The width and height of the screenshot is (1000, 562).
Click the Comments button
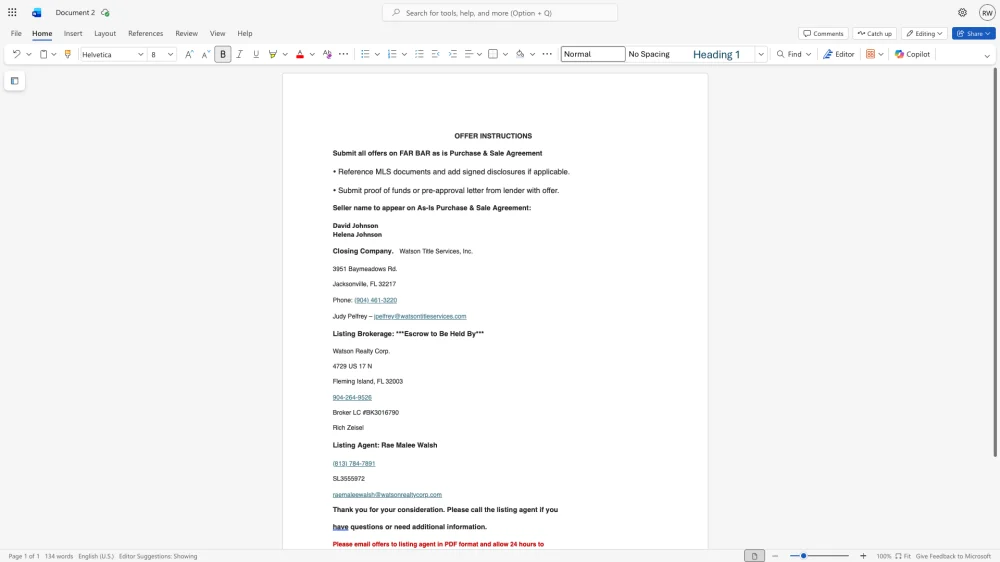click(823, 33)
